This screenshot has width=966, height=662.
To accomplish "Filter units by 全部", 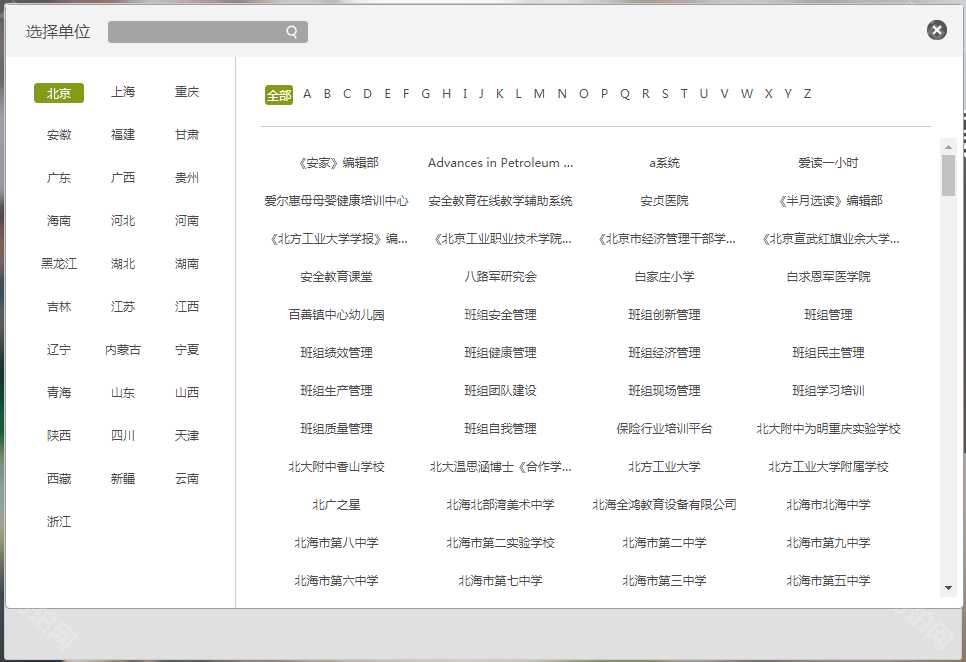I will 278,95.
